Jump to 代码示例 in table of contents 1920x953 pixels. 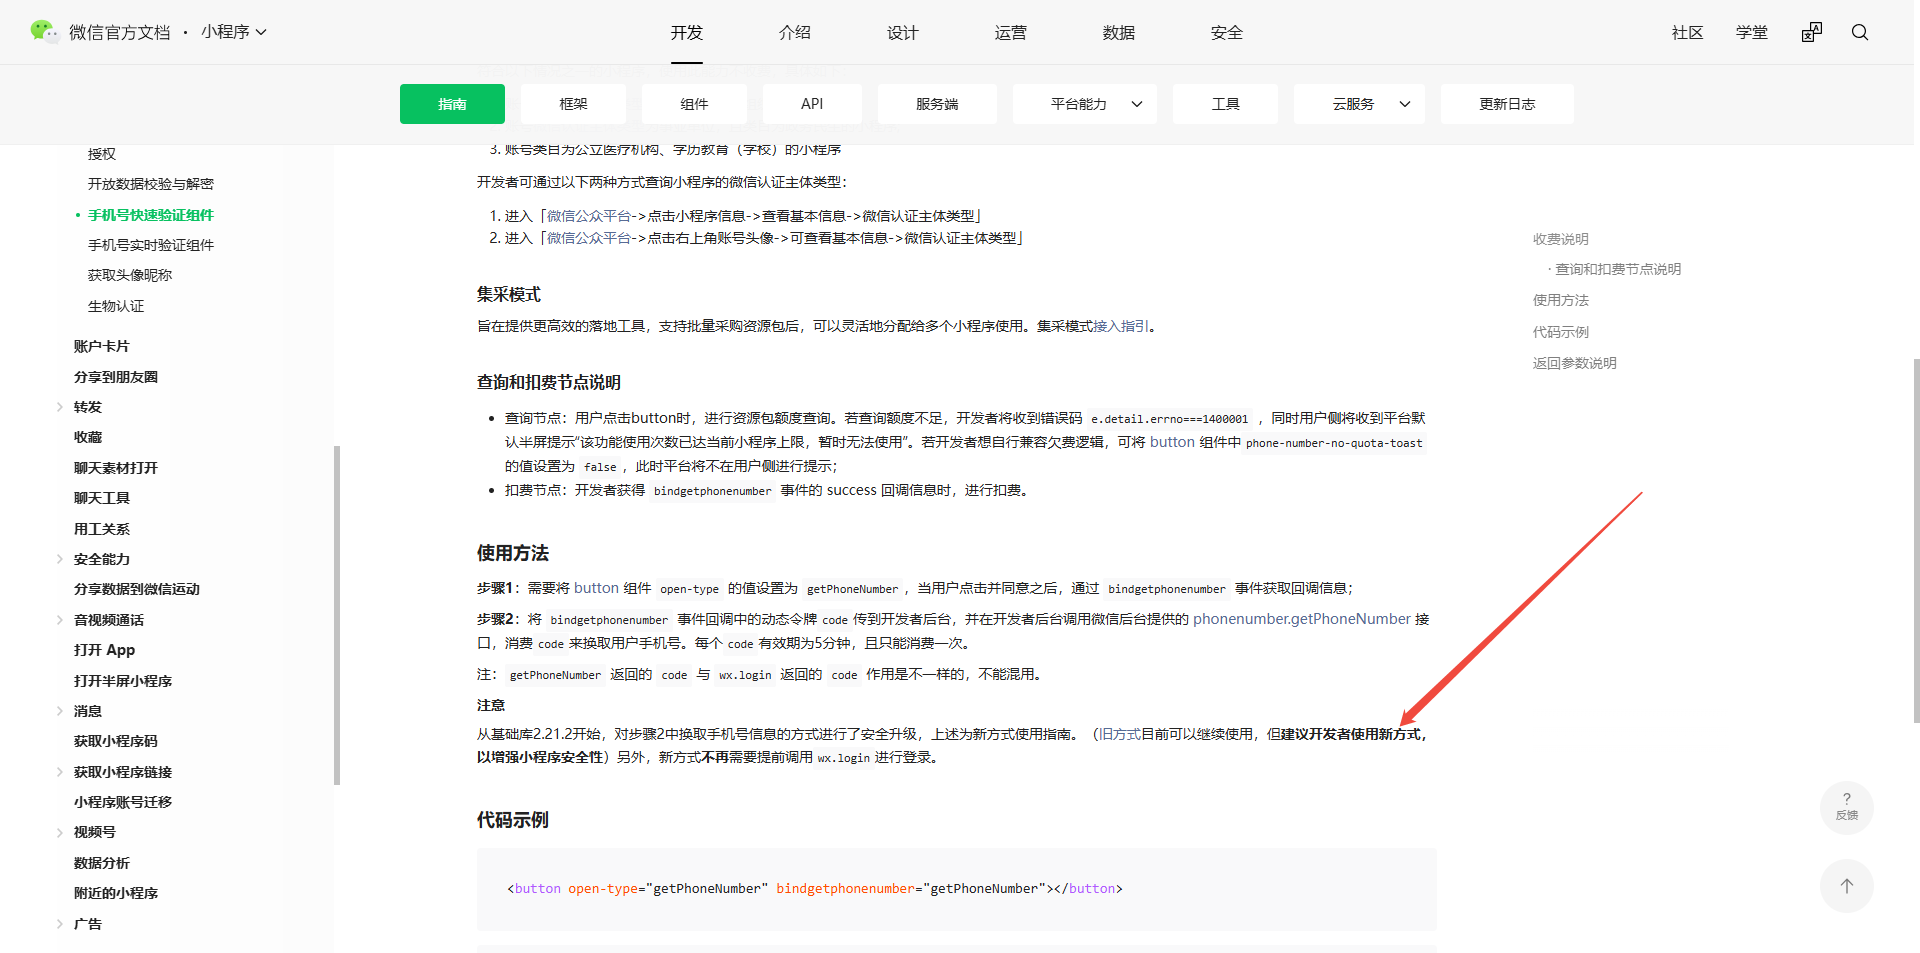pos(1561,332)
